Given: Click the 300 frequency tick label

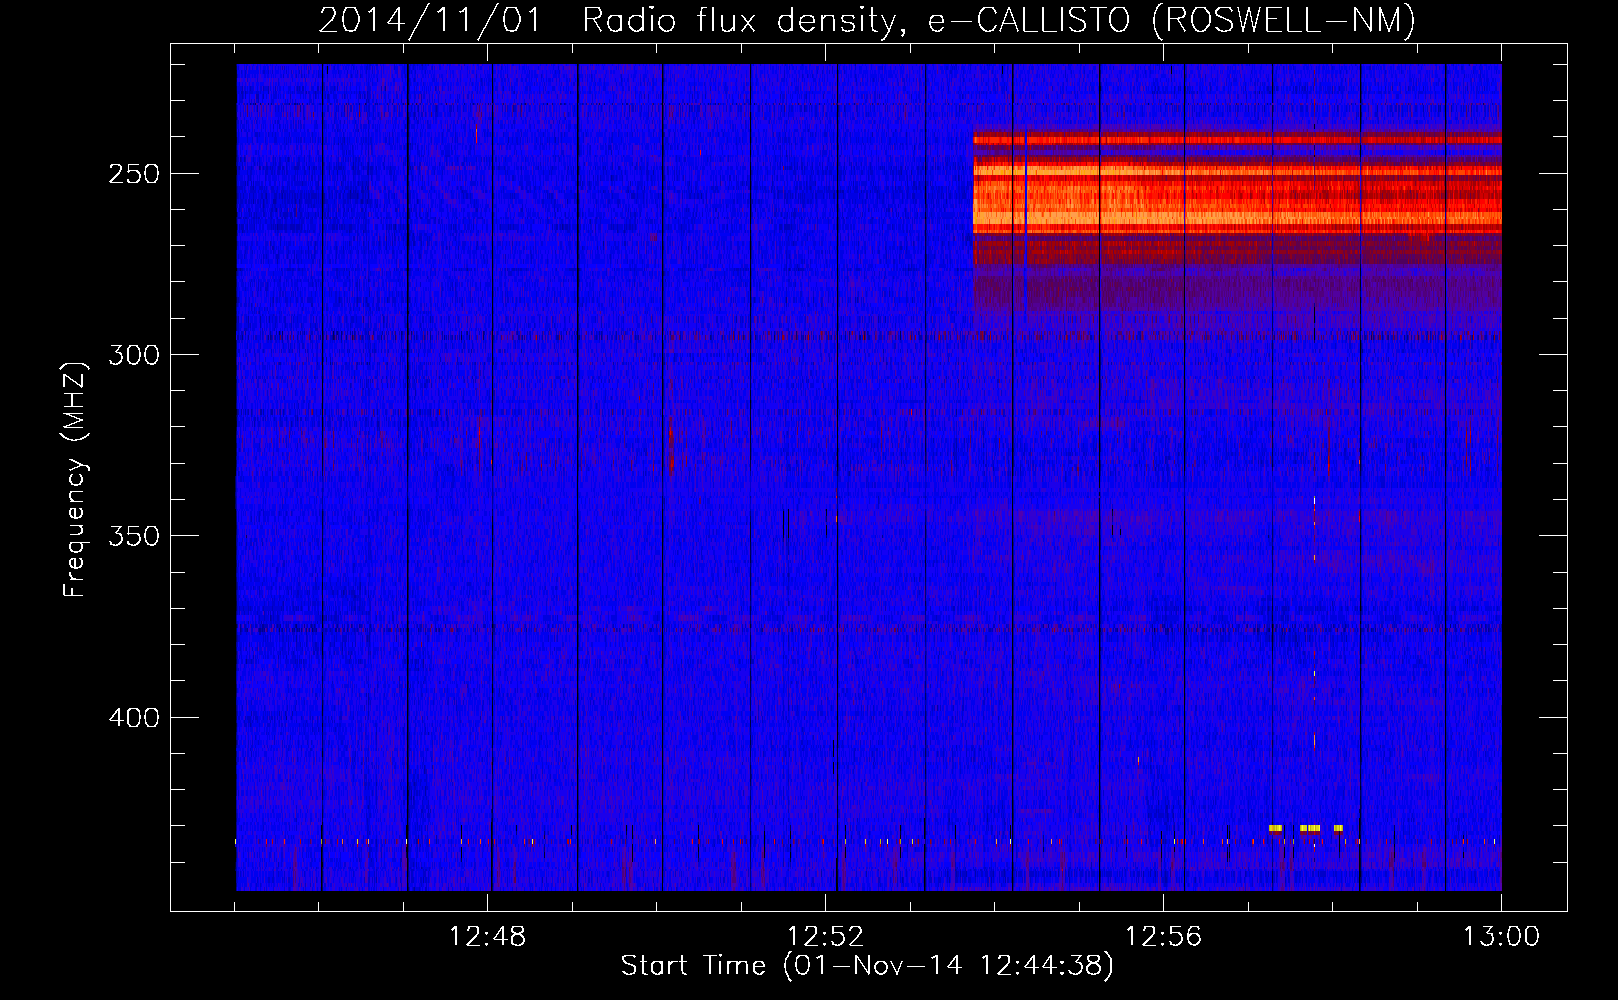Looking at the screenshot, I should point(134,355).
